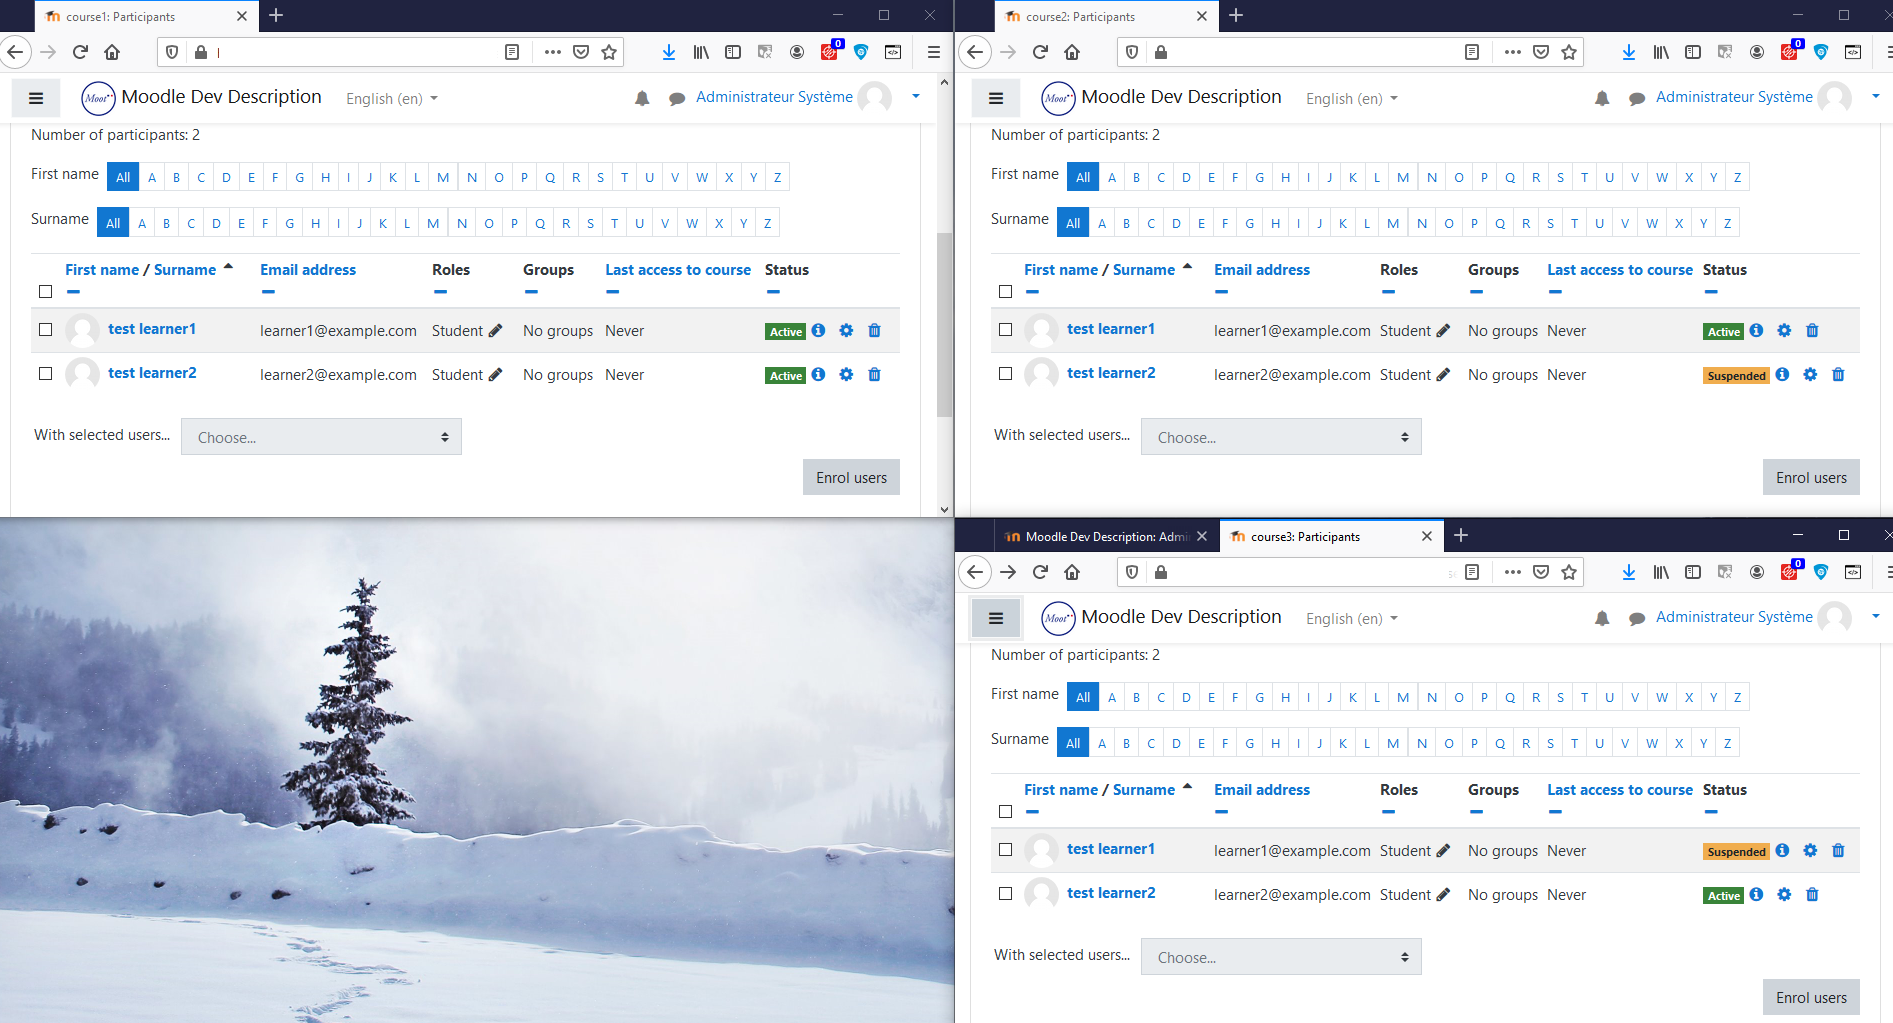
Task: Toggle side navigation hamburger in course1 window
Action: (36, 98)
